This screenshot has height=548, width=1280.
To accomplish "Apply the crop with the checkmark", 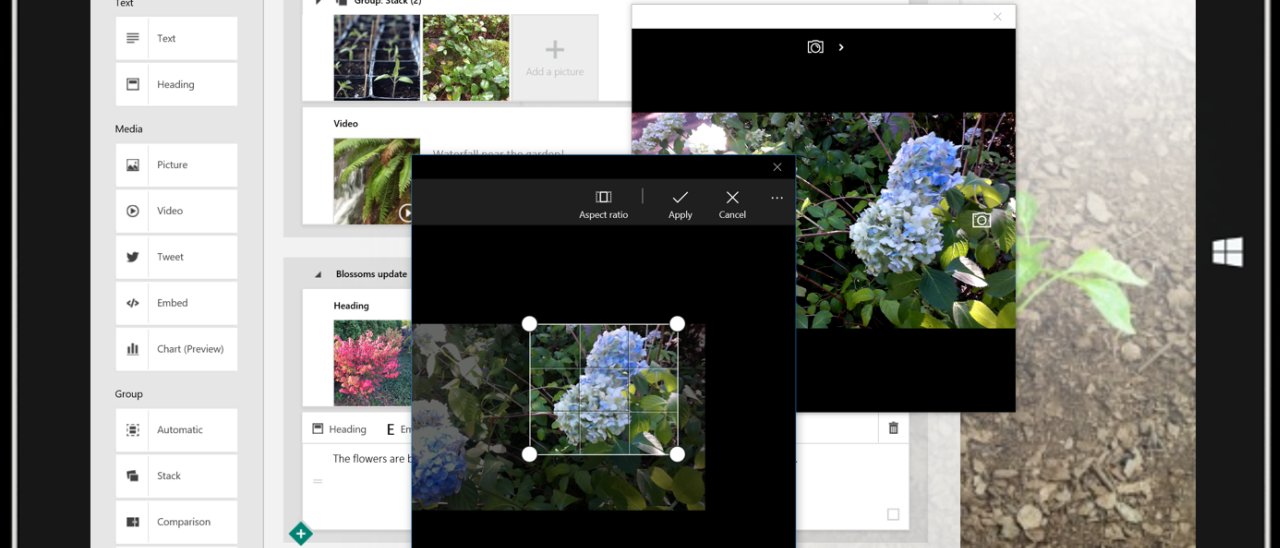I will coord(680,204).
